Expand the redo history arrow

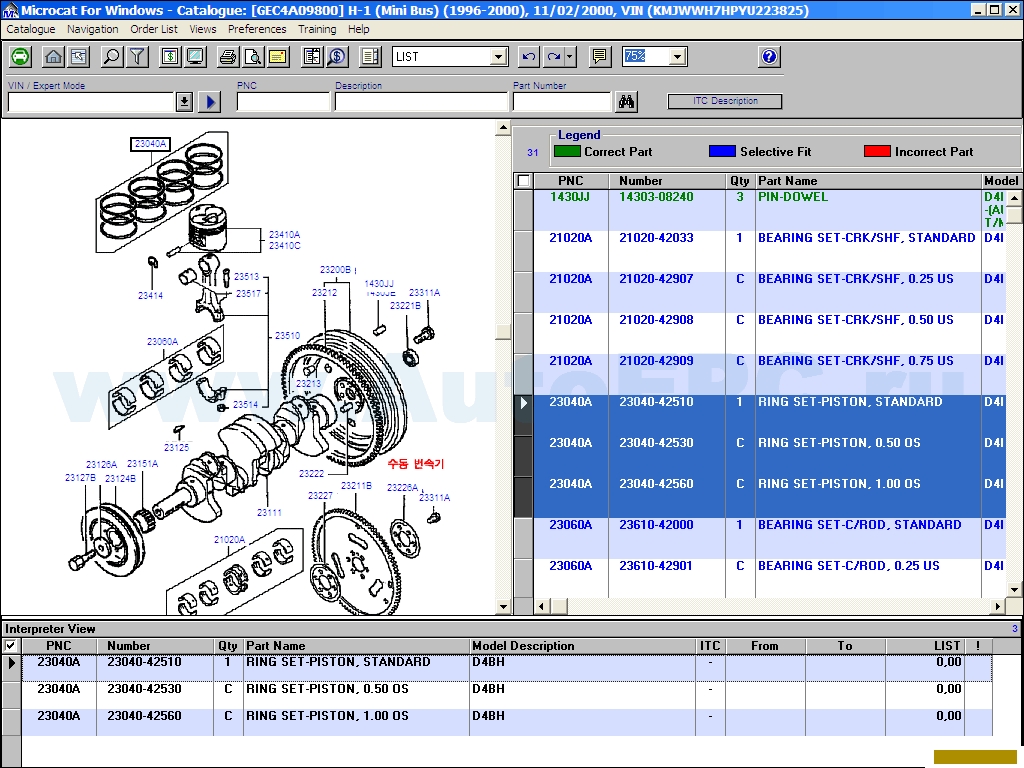pyautogui.click(x=570, y=57)
